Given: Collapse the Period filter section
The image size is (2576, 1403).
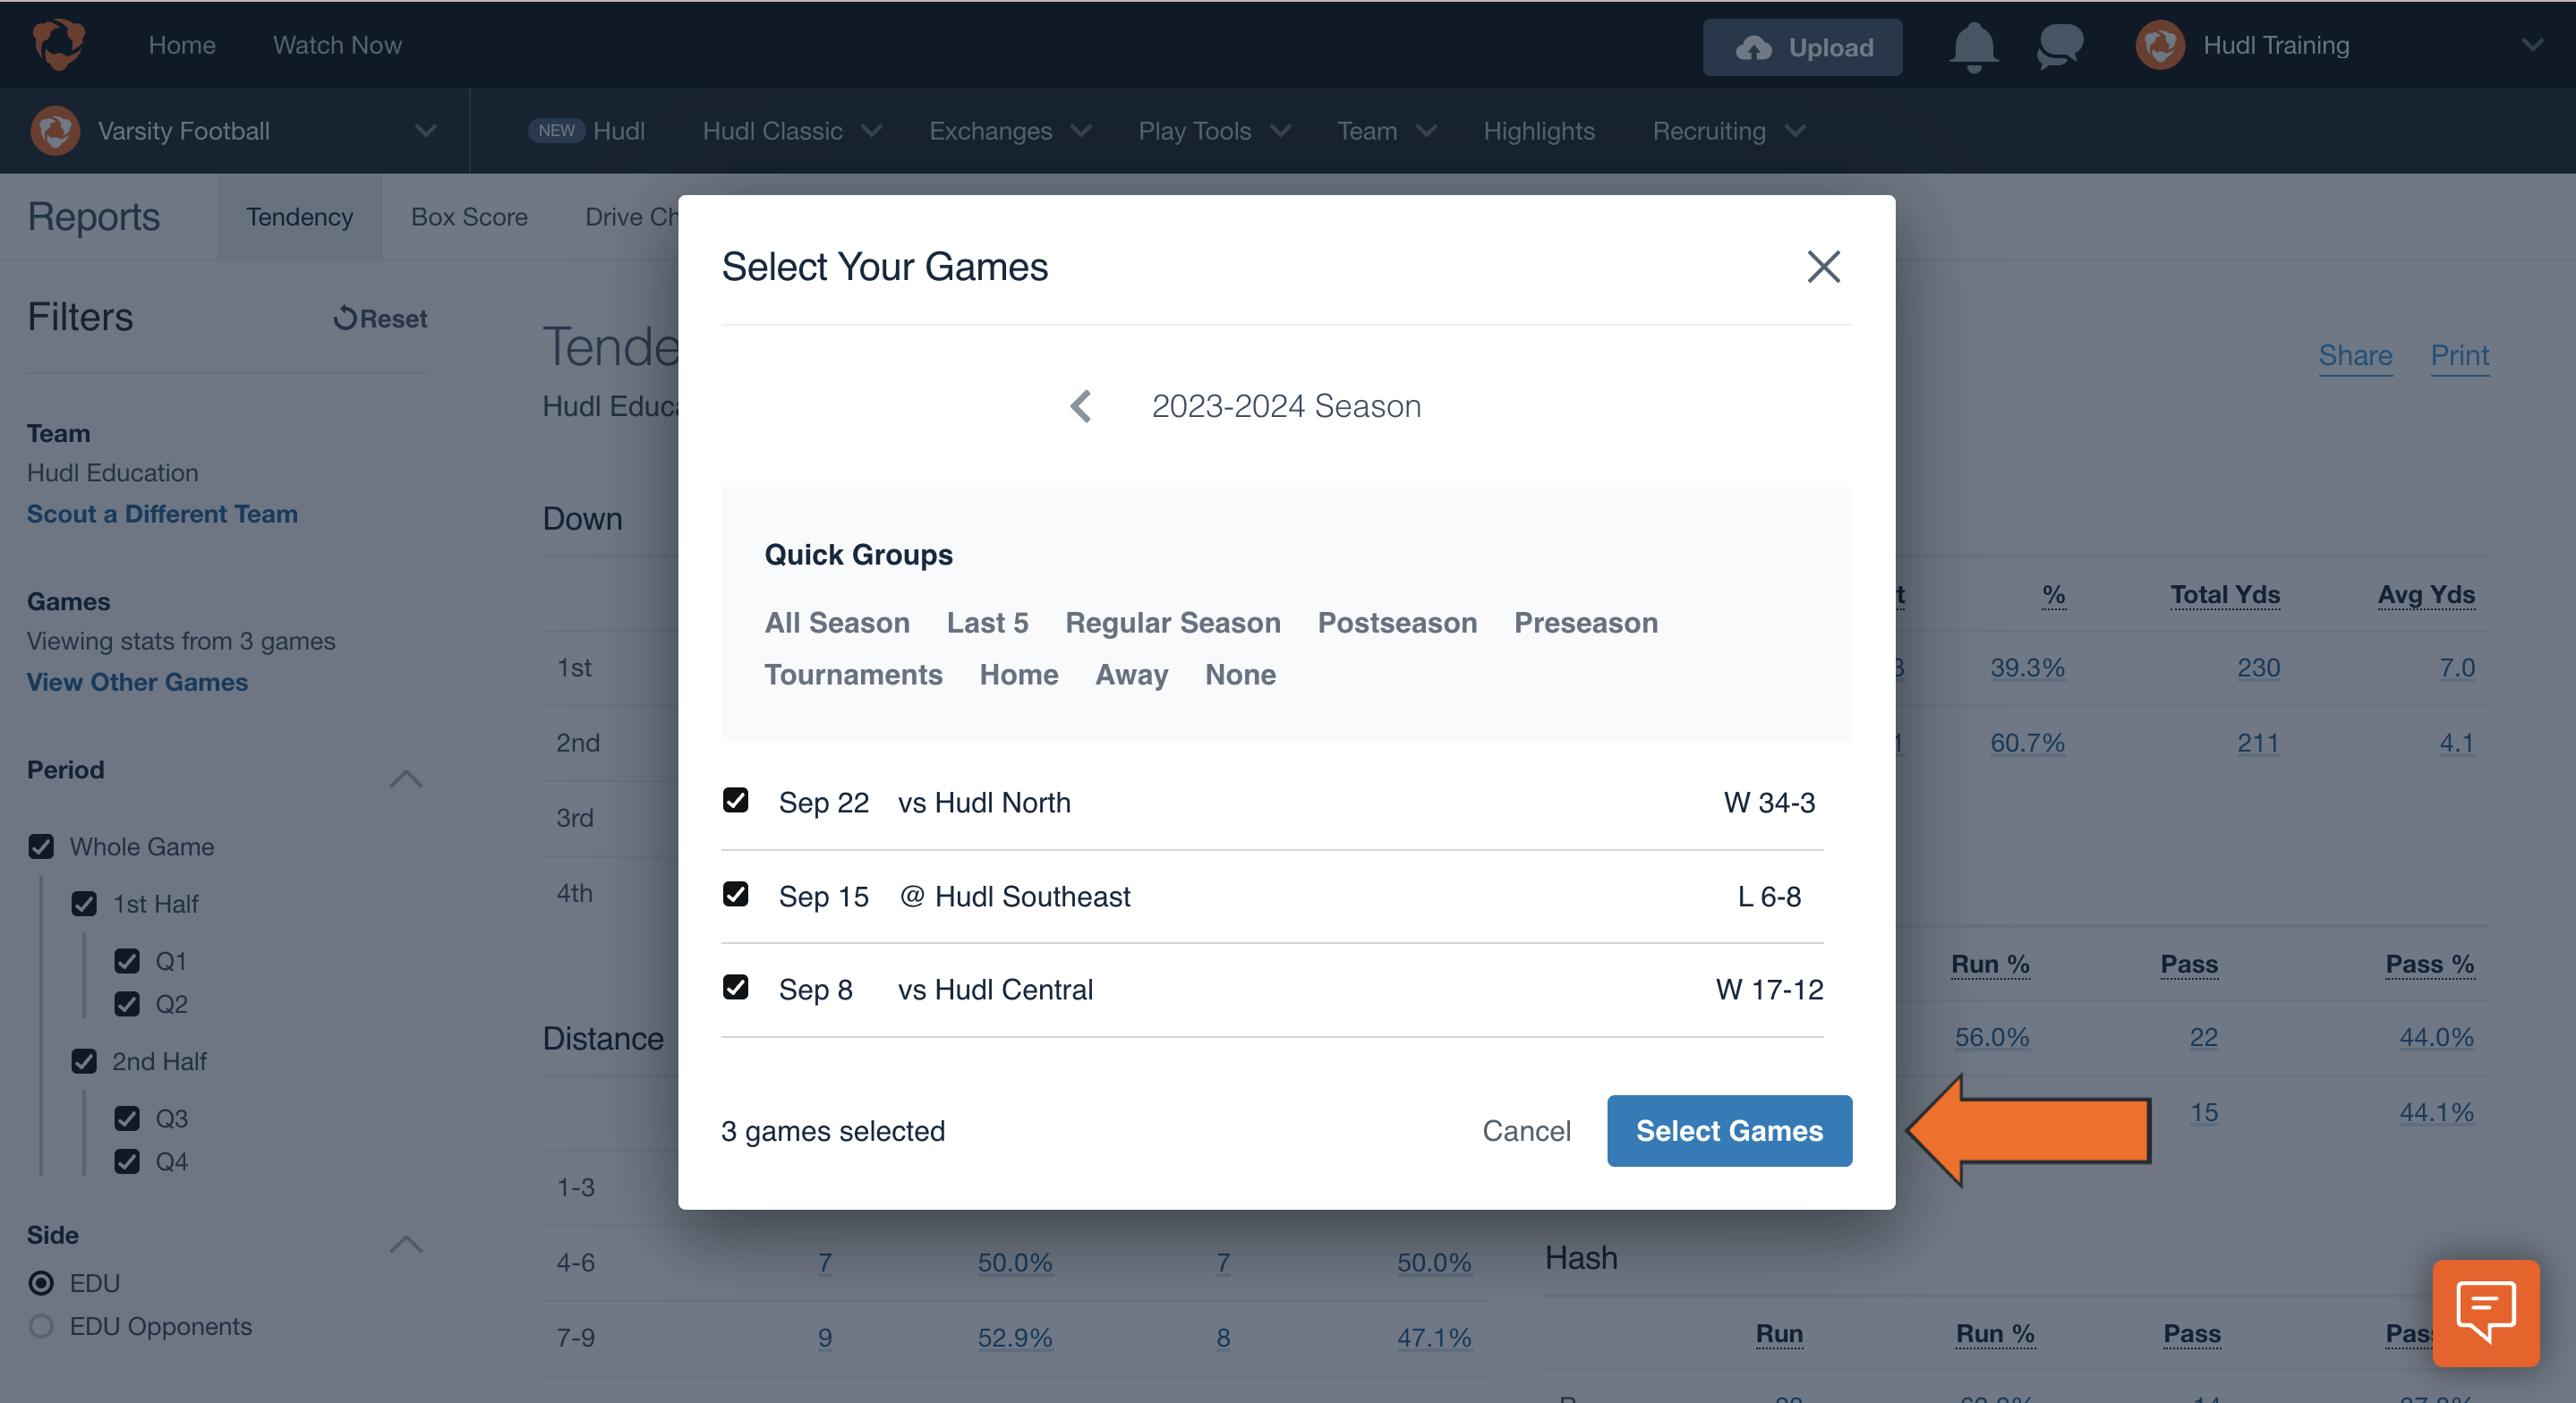Looking at the screenshot, I should (x=405, y=779).
